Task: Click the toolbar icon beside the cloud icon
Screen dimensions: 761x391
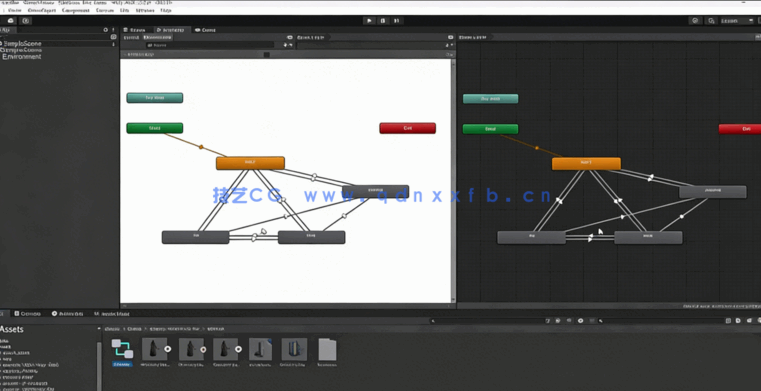Action: [26, 21]
